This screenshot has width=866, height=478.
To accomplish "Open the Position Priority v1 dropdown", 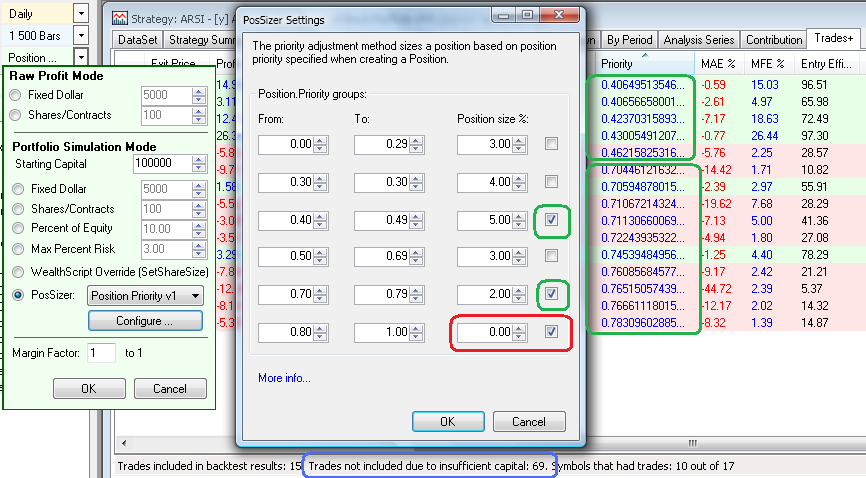I will coord(145,295).
